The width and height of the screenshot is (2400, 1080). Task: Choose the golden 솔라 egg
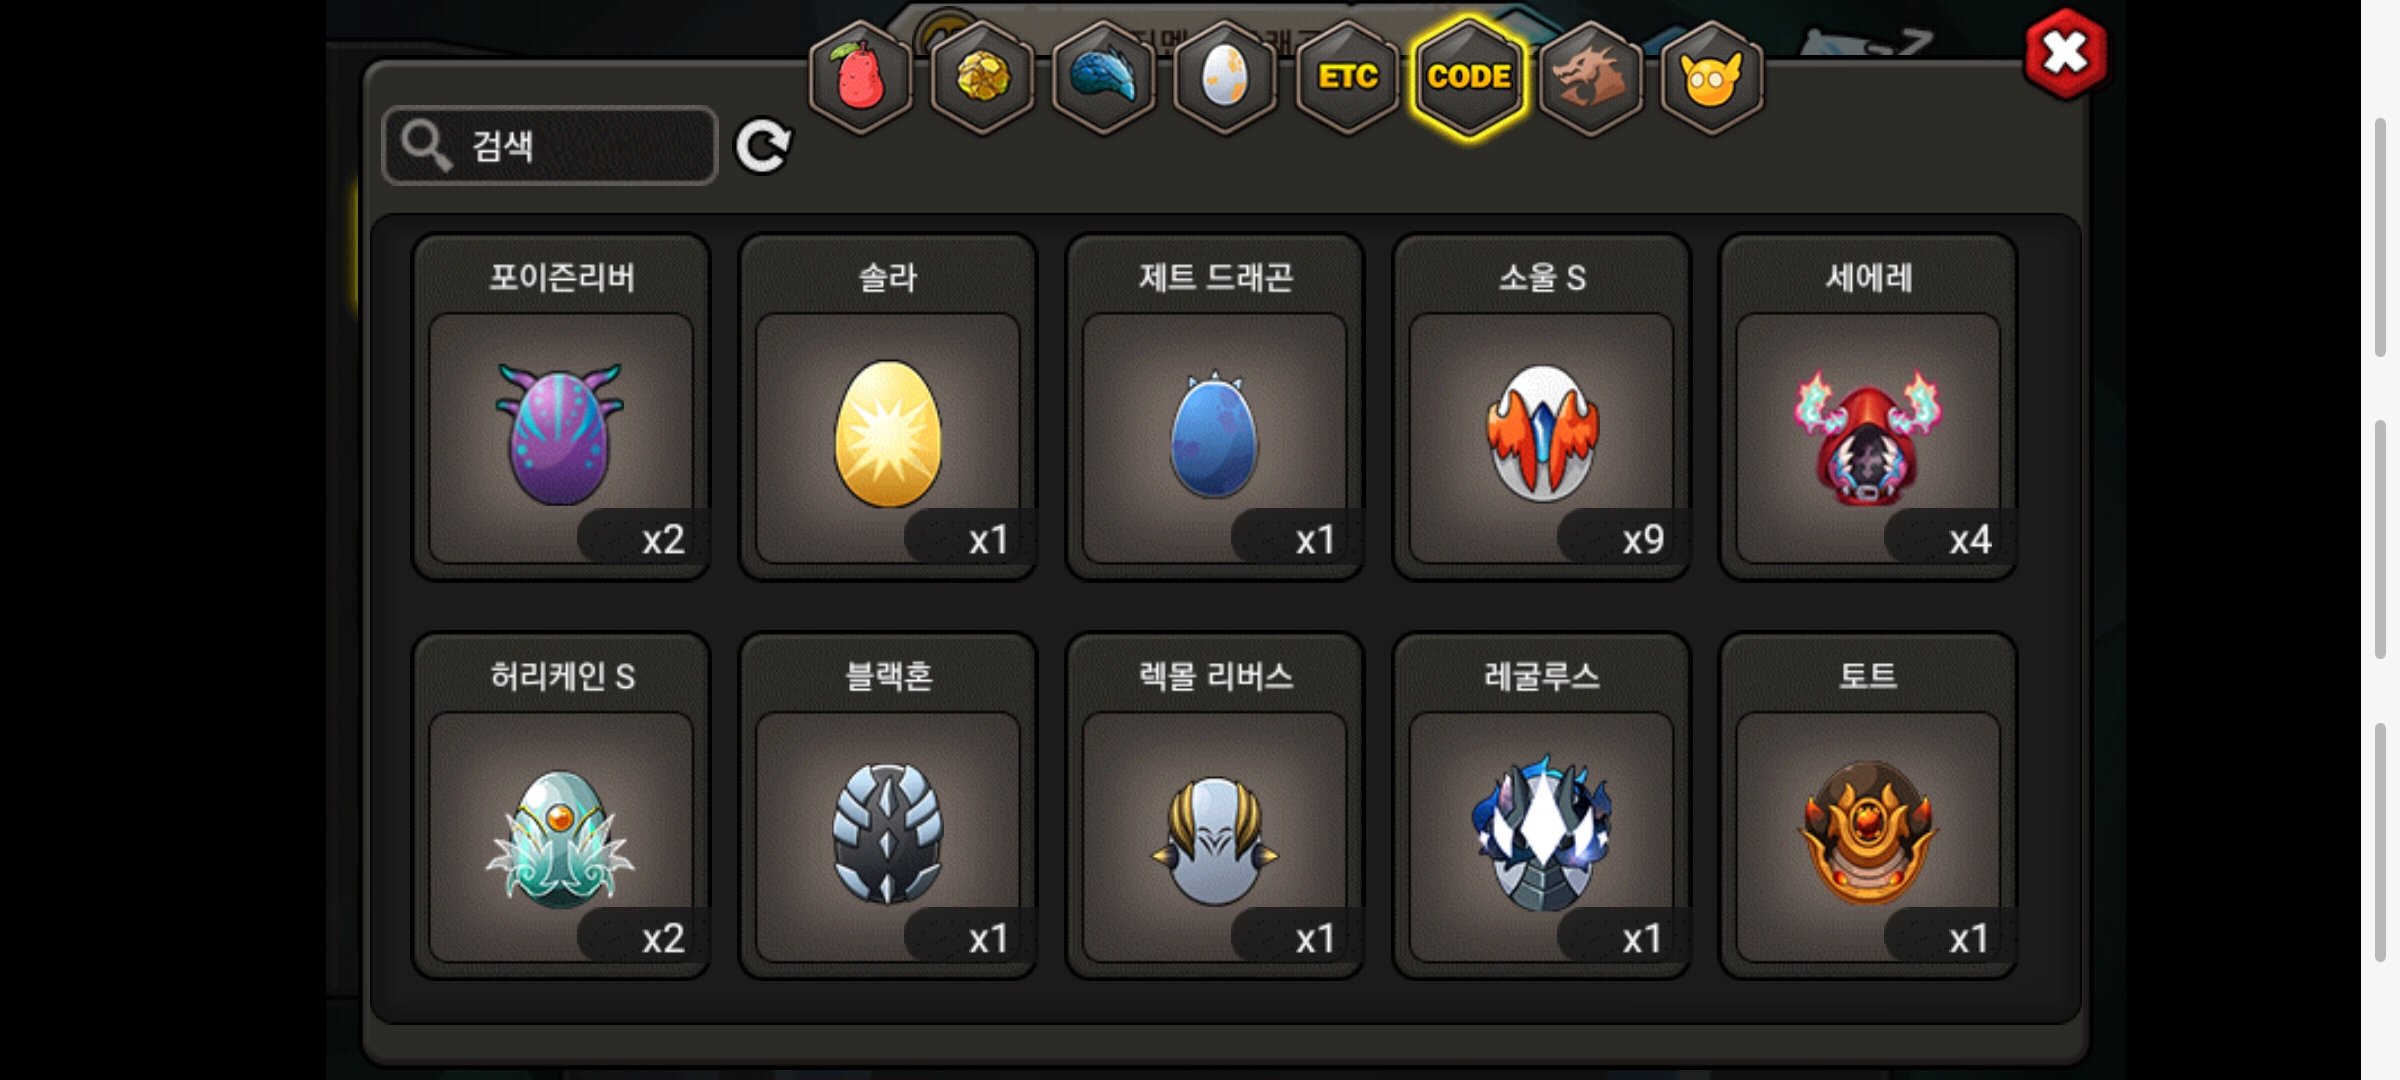(888, 407)
